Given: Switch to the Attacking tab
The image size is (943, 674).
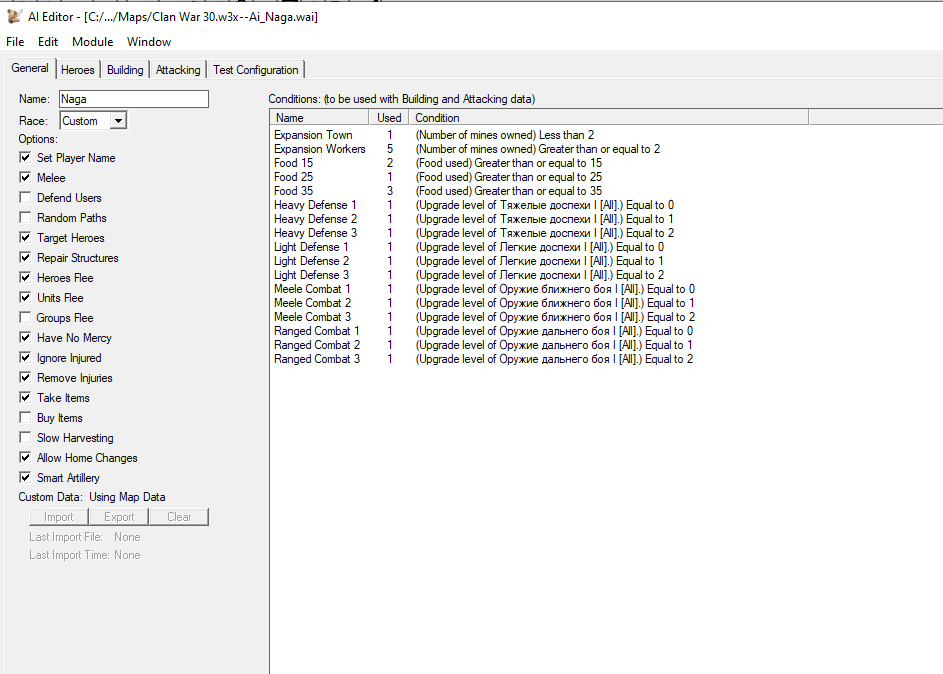Looking at the screenshot, I should click(178, 70).
